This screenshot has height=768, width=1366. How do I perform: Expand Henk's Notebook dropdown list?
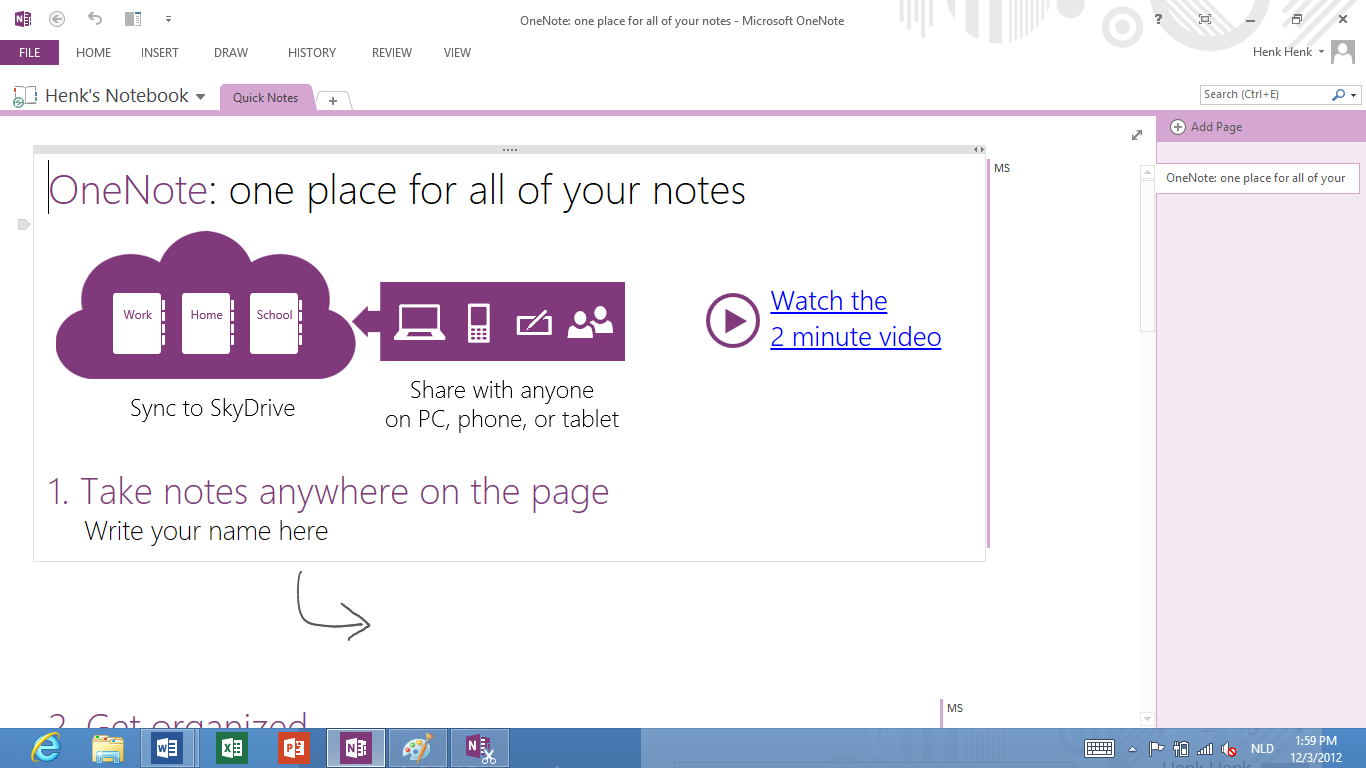(200, 97)
